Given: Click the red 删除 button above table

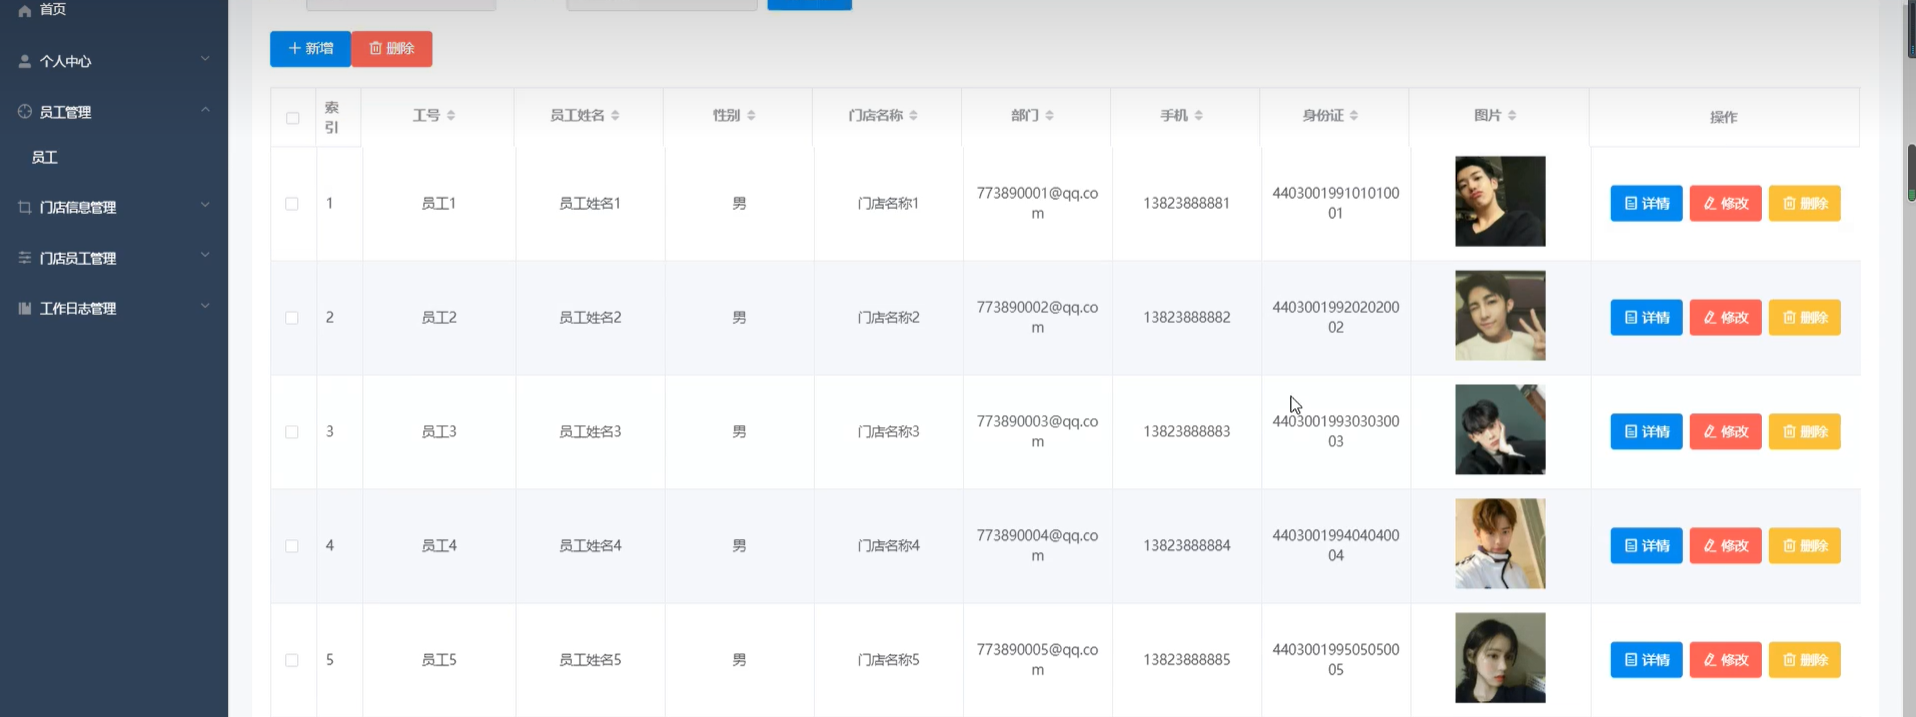Looking at the screenshot, I should click(392, 49).
